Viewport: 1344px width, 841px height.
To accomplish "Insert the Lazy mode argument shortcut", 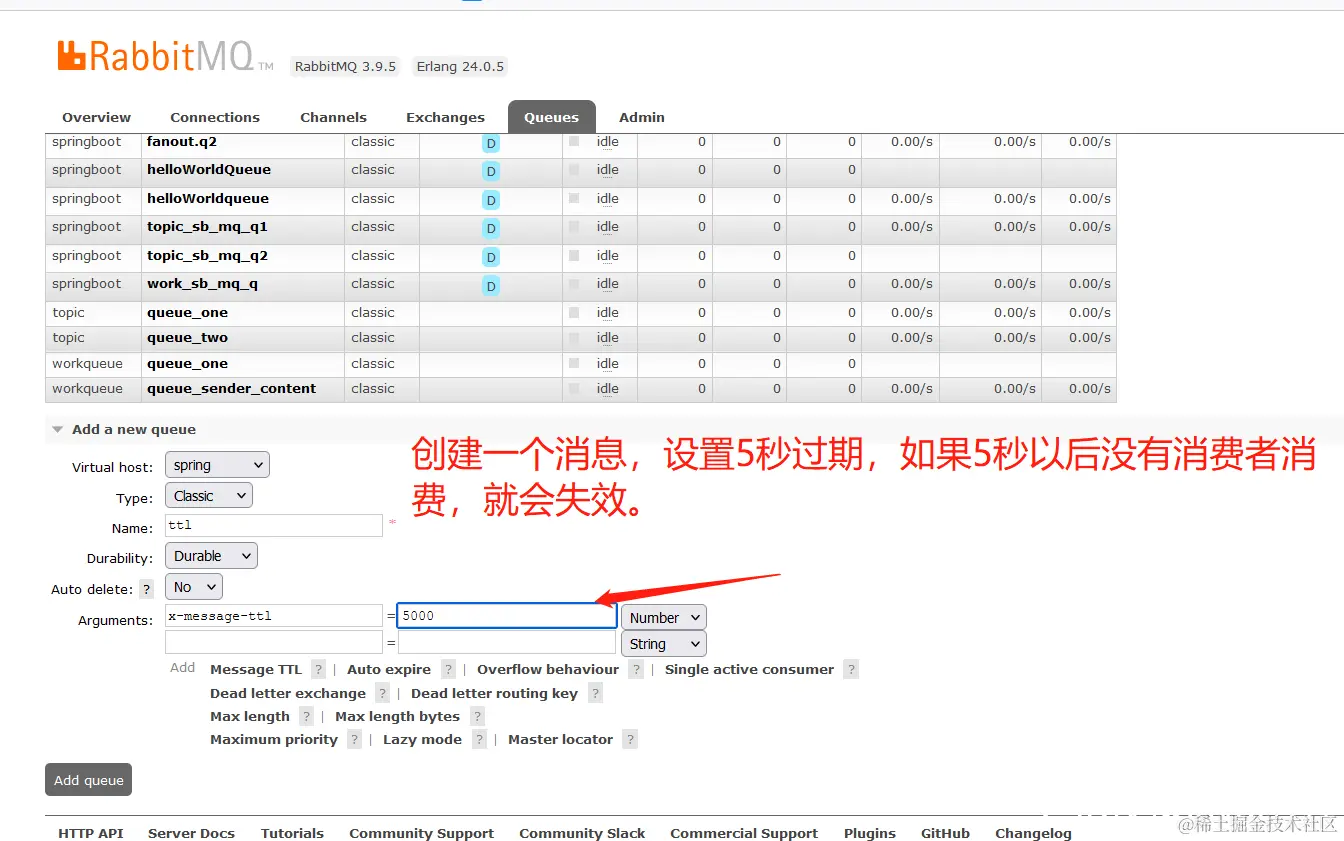I will tap(422, 739).
